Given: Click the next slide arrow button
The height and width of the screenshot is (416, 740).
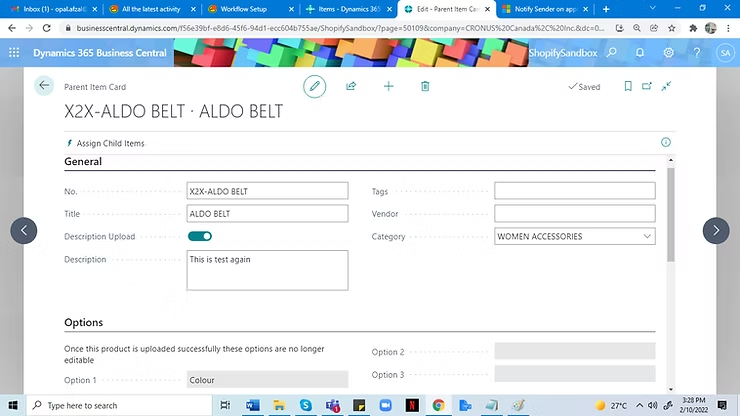Looking at the screenshot, I should (x=716, y=230).
